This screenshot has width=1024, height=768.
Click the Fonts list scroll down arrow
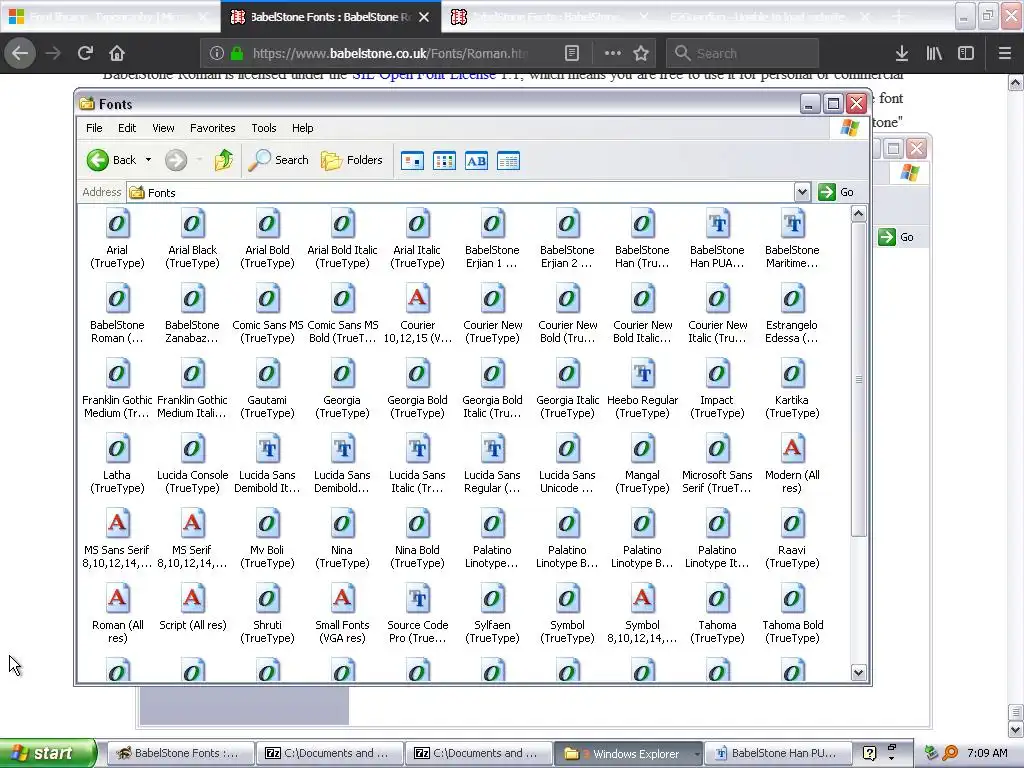(859, 673)
